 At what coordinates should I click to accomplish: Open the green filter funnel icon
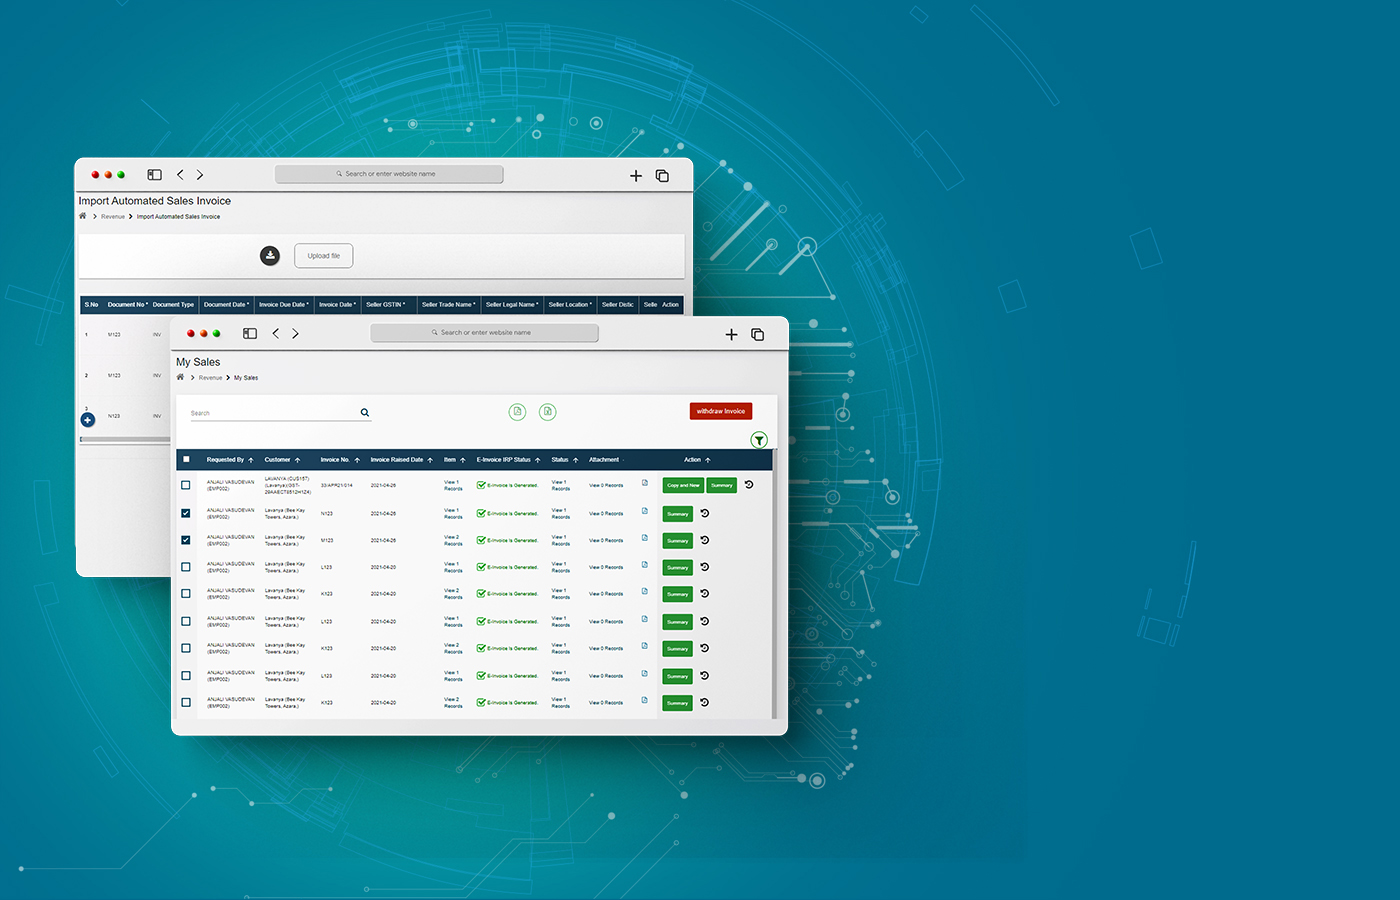(759, 440)
